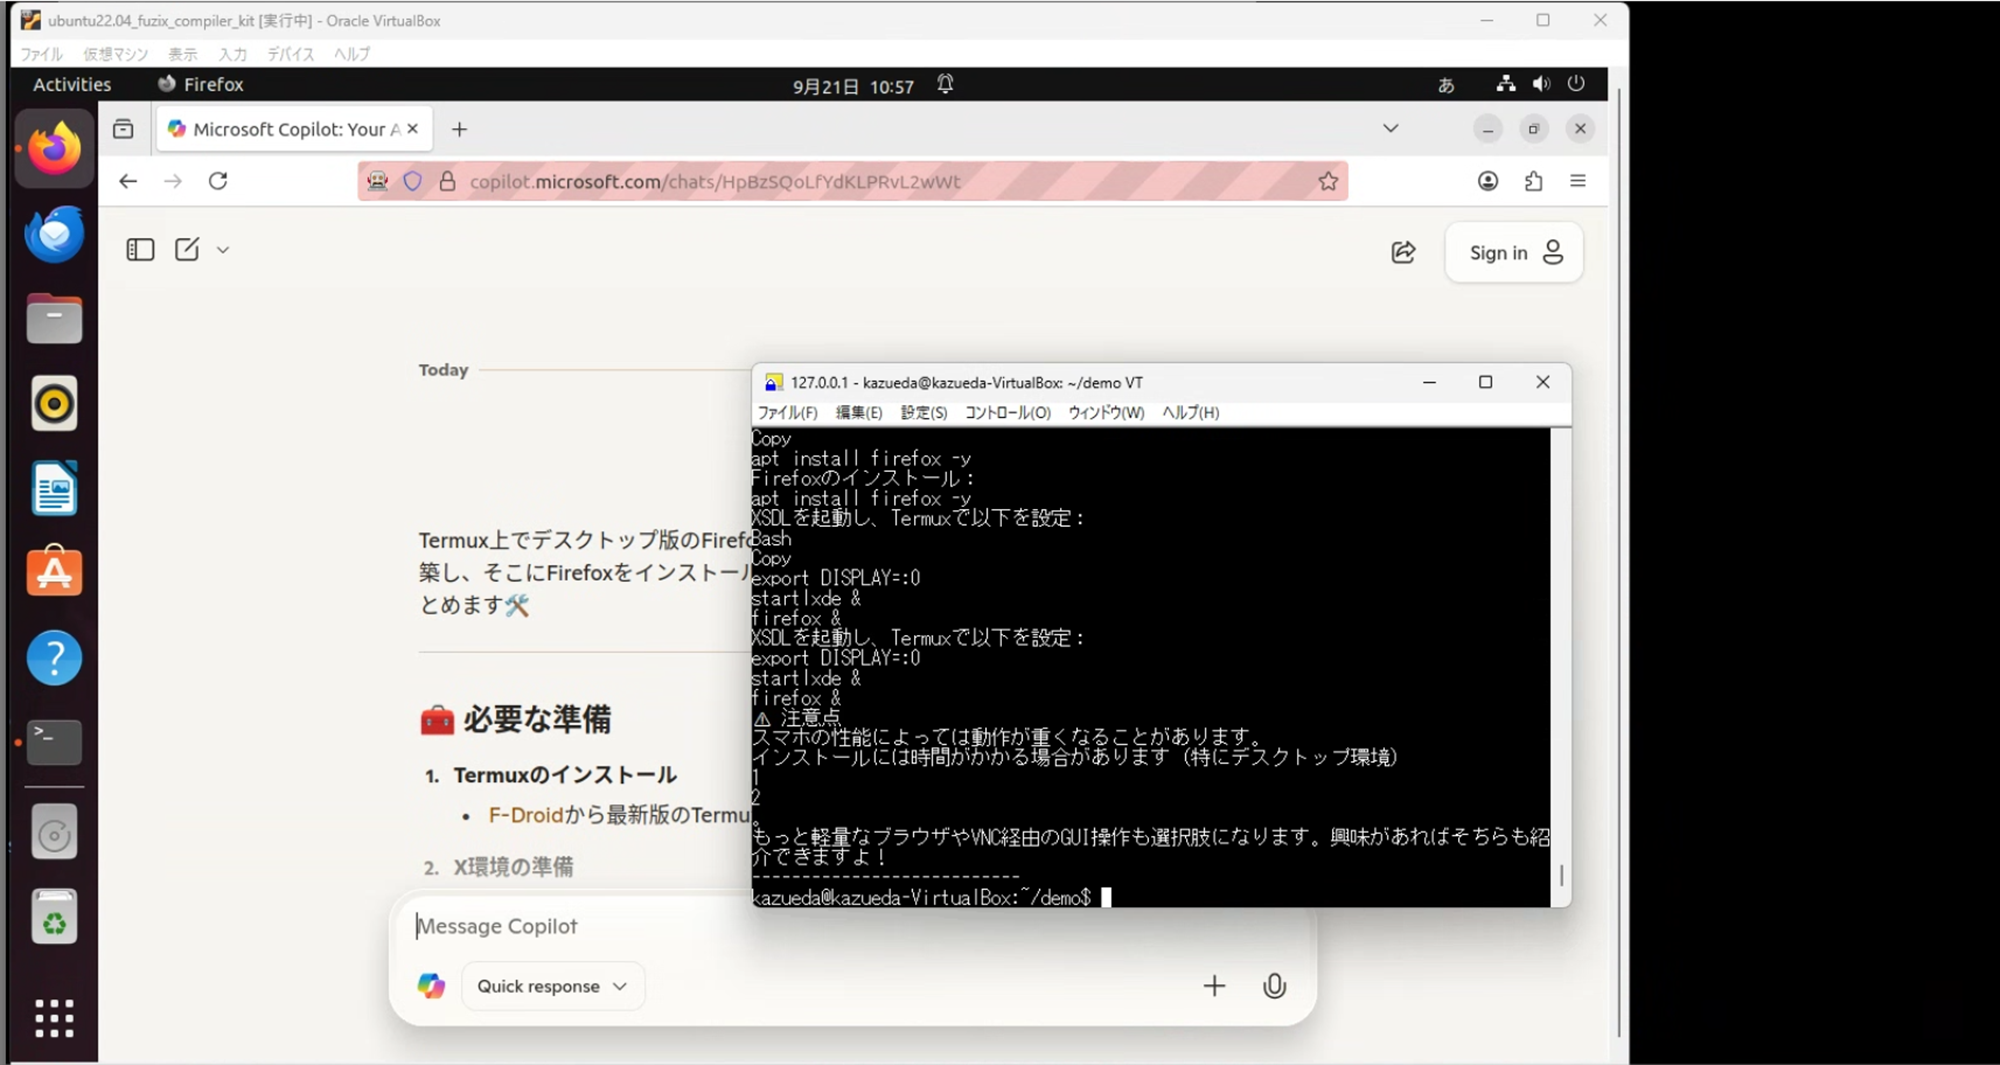Click the Activities button
This screenshot has width=2000, height=1065.
point(72,85)
